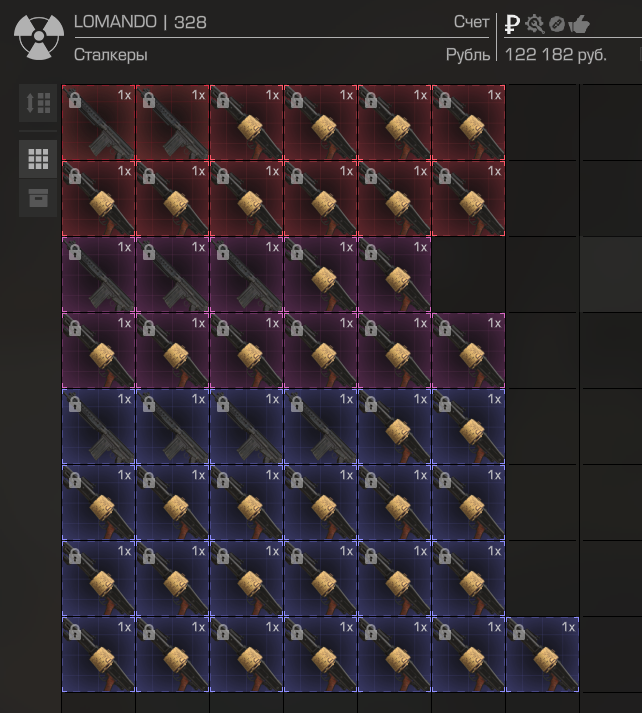The width and height of the screenshot is (642, 713).
Task: Click the gear with magnifier icon
Action: point(535,24)
